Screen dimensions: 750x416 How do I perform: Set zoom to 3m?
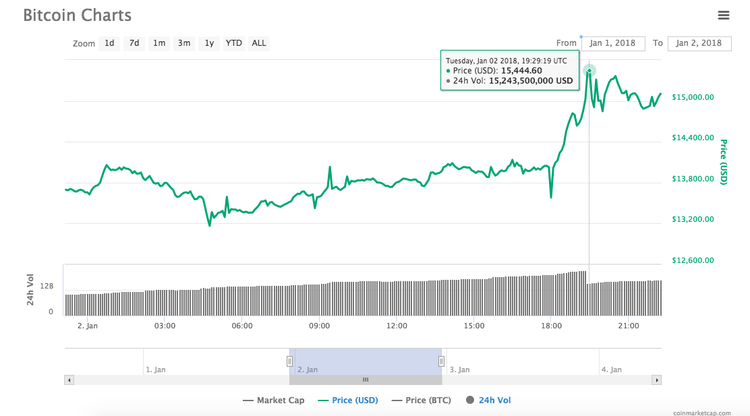184,43
